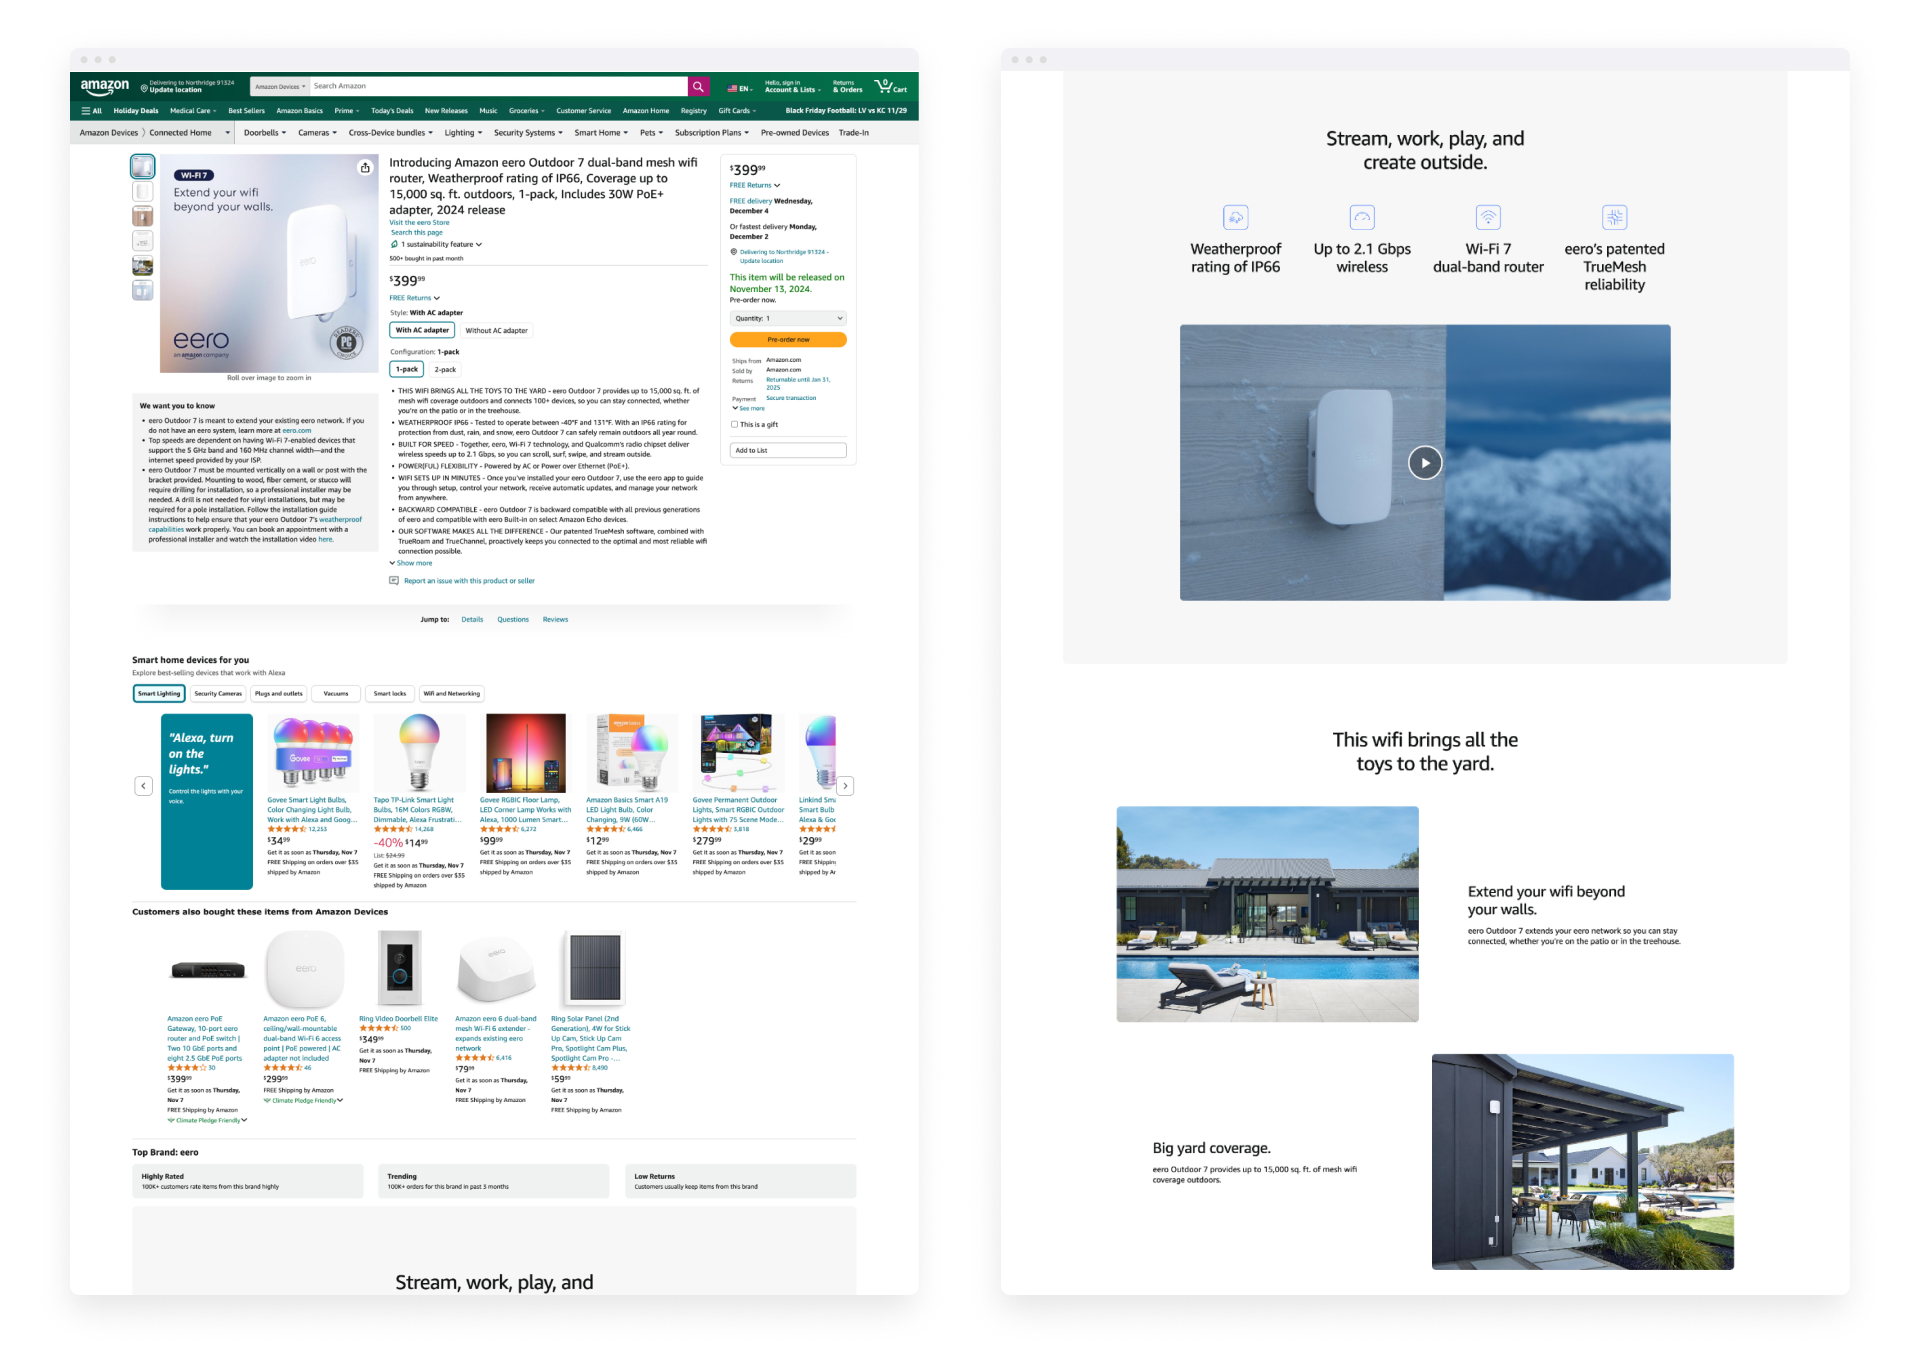Click the Search this page link

[x=416, y=233]
